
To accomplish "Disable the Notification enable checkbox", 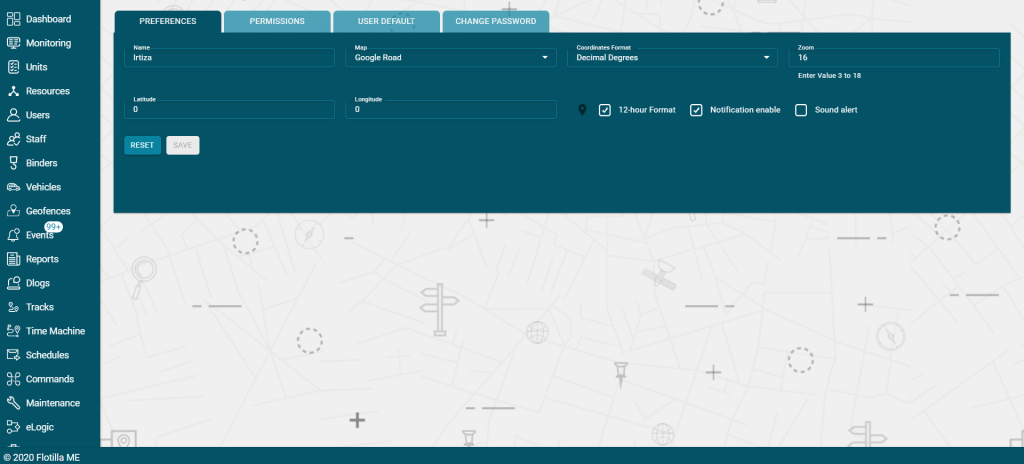I will (696, 110).
